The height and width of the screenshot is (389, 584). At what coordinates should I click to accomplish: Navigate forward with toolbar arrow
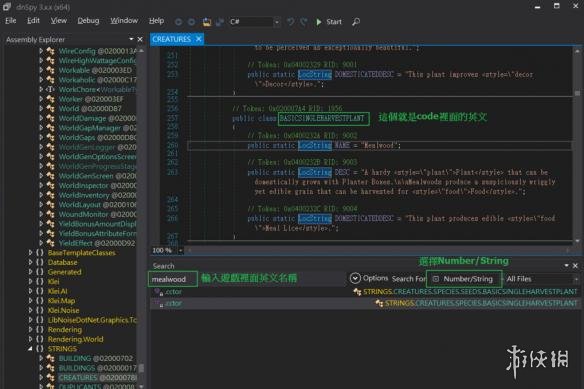click(191, 22)
